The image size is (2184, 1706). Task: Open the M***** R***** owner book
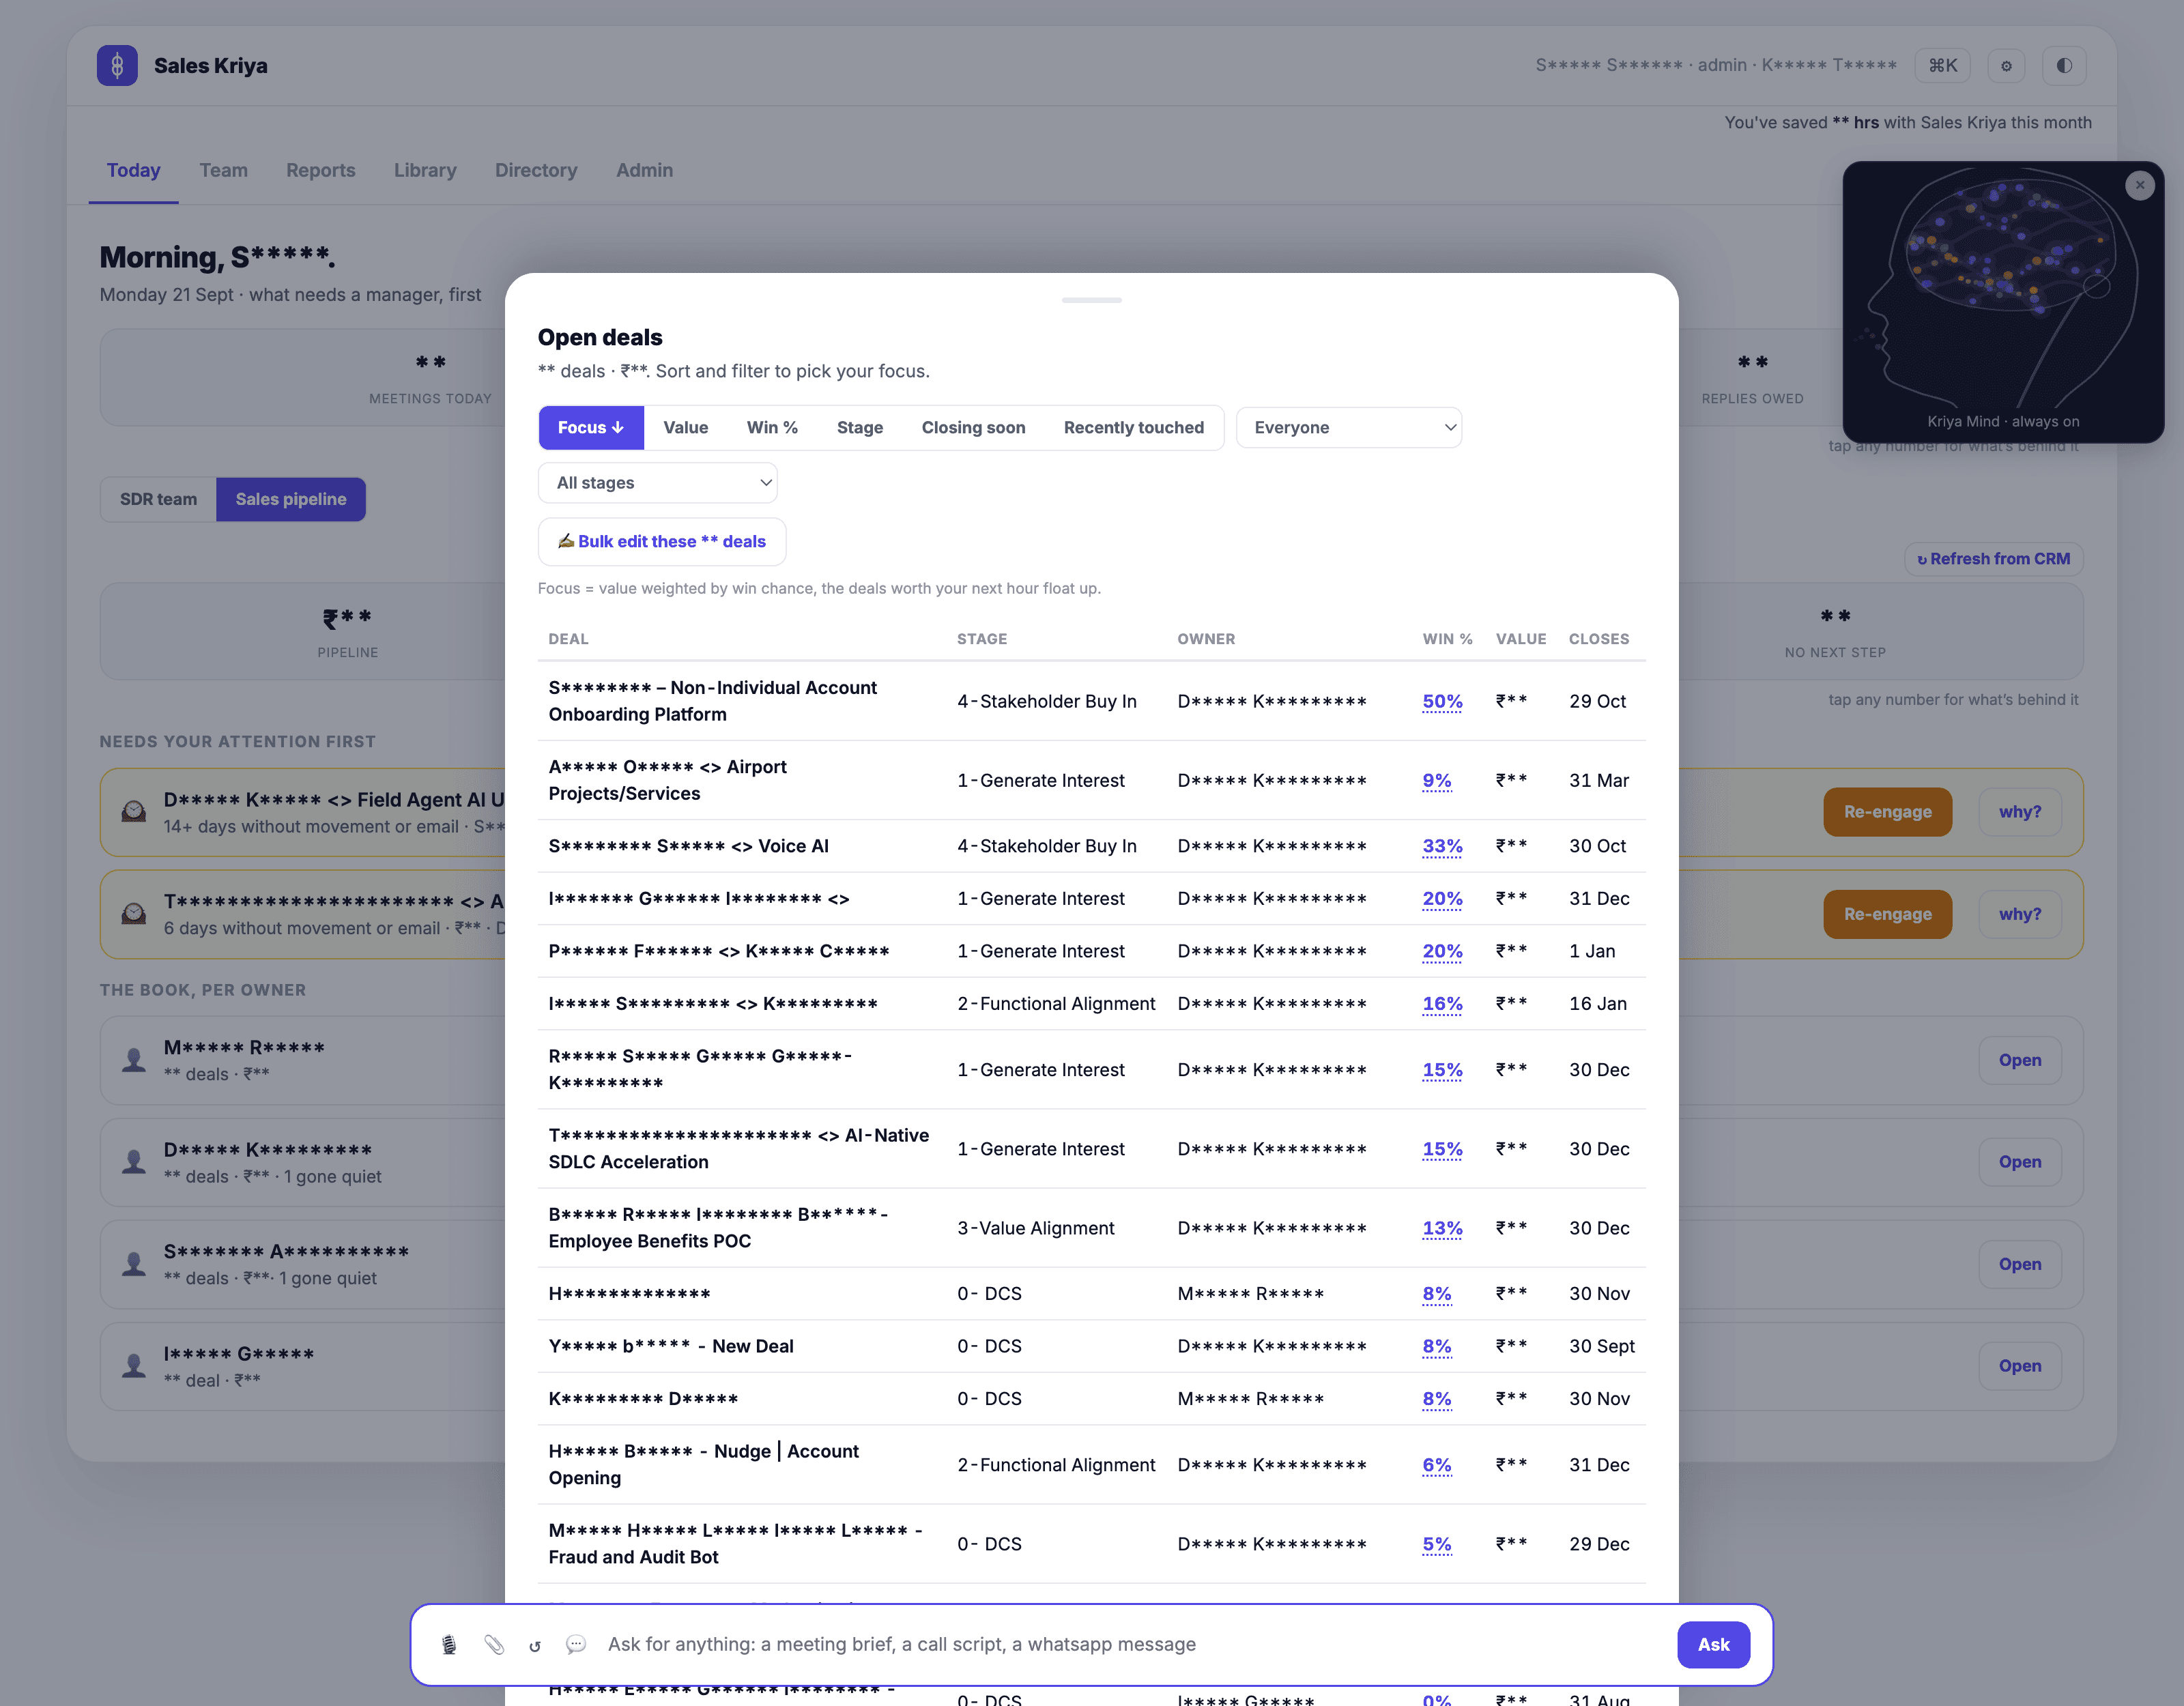pos(2020,1060)
